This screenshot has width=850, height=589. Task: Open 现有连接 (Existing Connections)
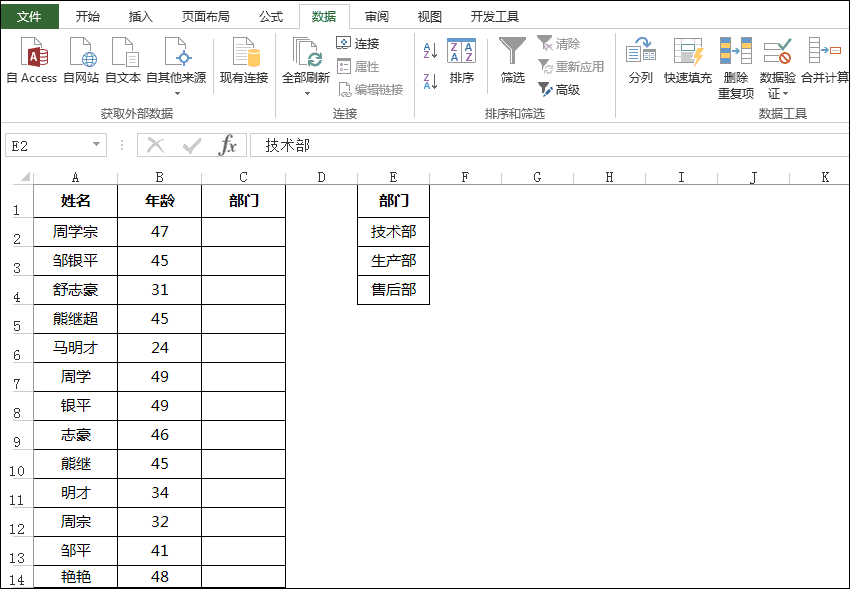(243, 60)
